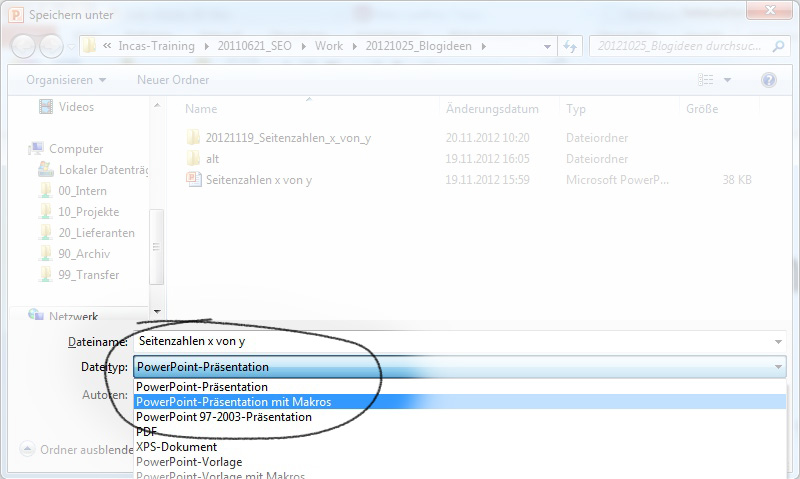Select Computer in navigation pane
This screenshot has height=479, width=800.
coord(76,149)
